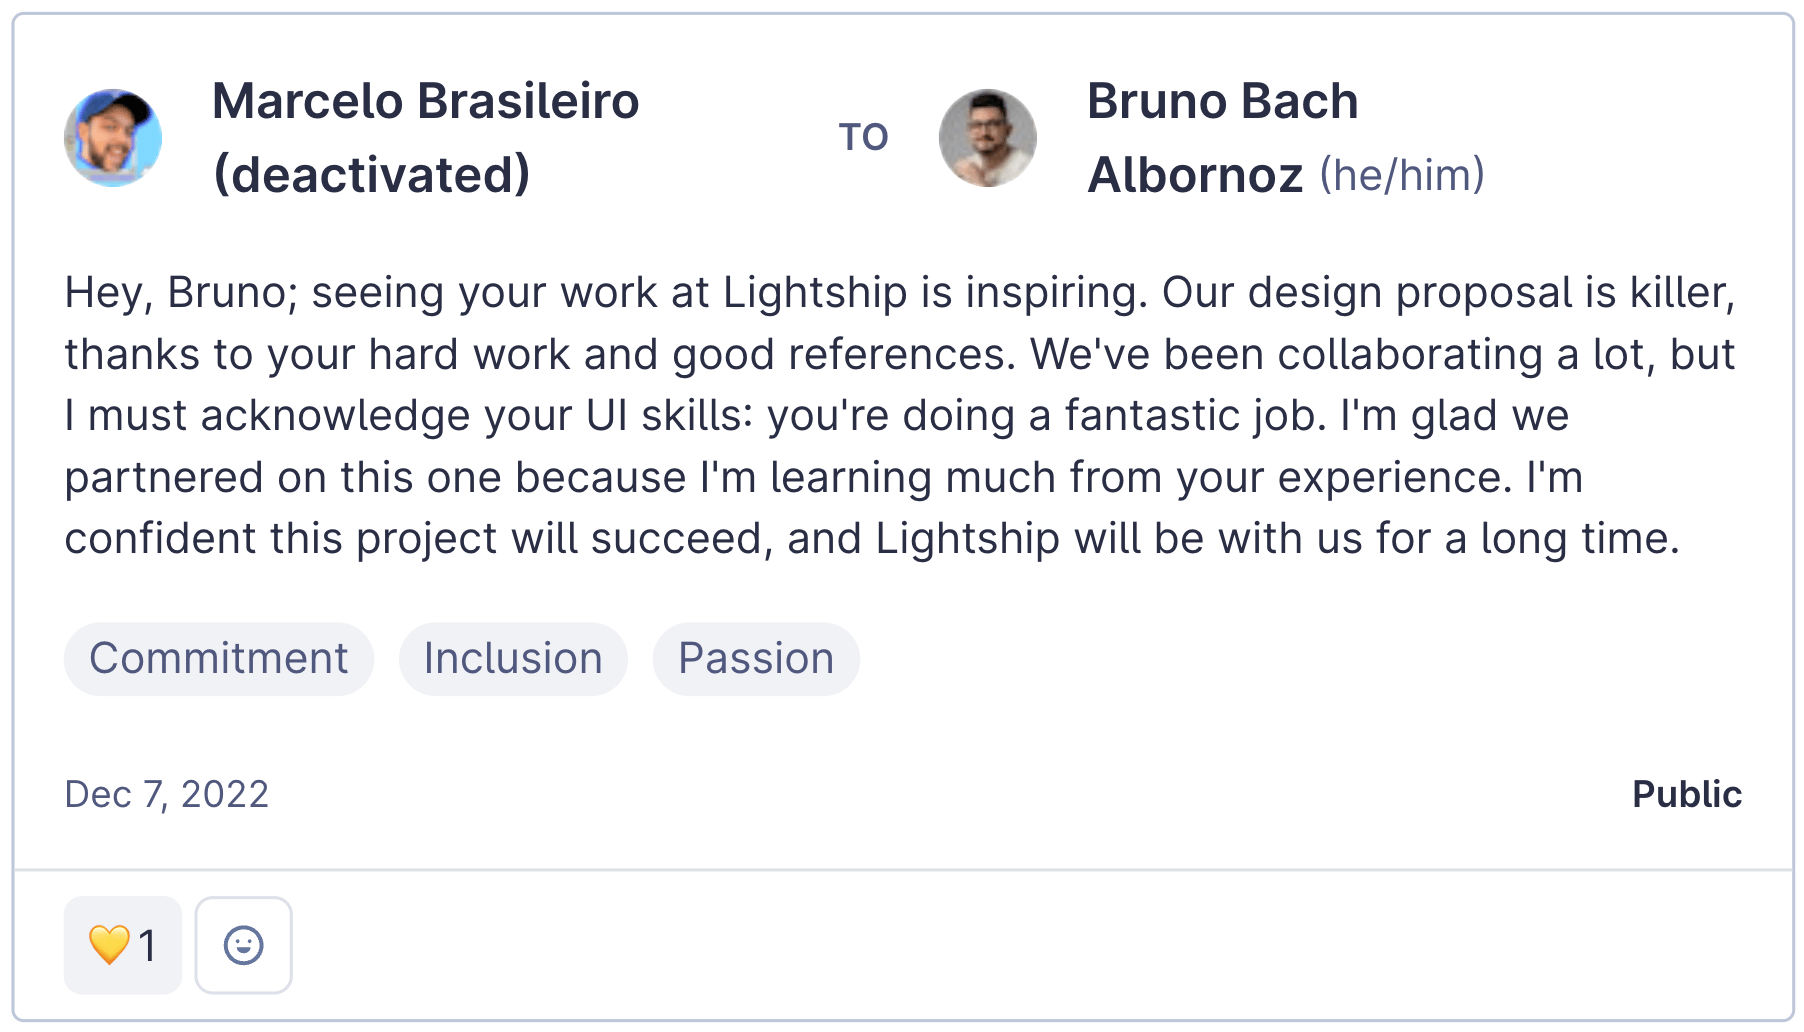1804x1032 pixels.
Task: Click Marcelo Brasileiro's profile avatar
Action: click(113, 138)
